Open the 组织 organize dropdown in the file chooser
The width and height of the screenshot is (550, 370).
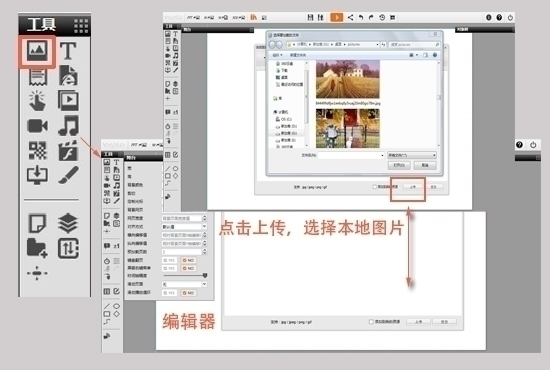[277, 55]
